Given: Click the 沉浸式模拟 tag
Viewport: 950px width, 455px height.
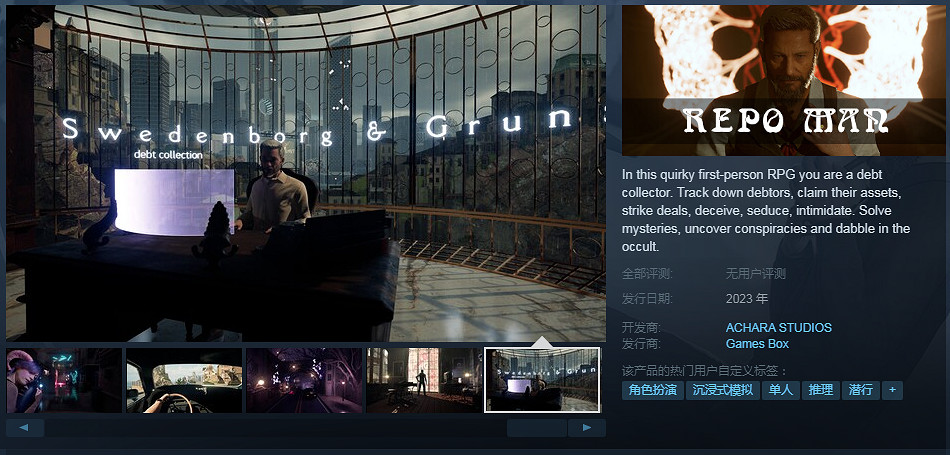Looking at the screenshot, I should (x=724, y=390).
